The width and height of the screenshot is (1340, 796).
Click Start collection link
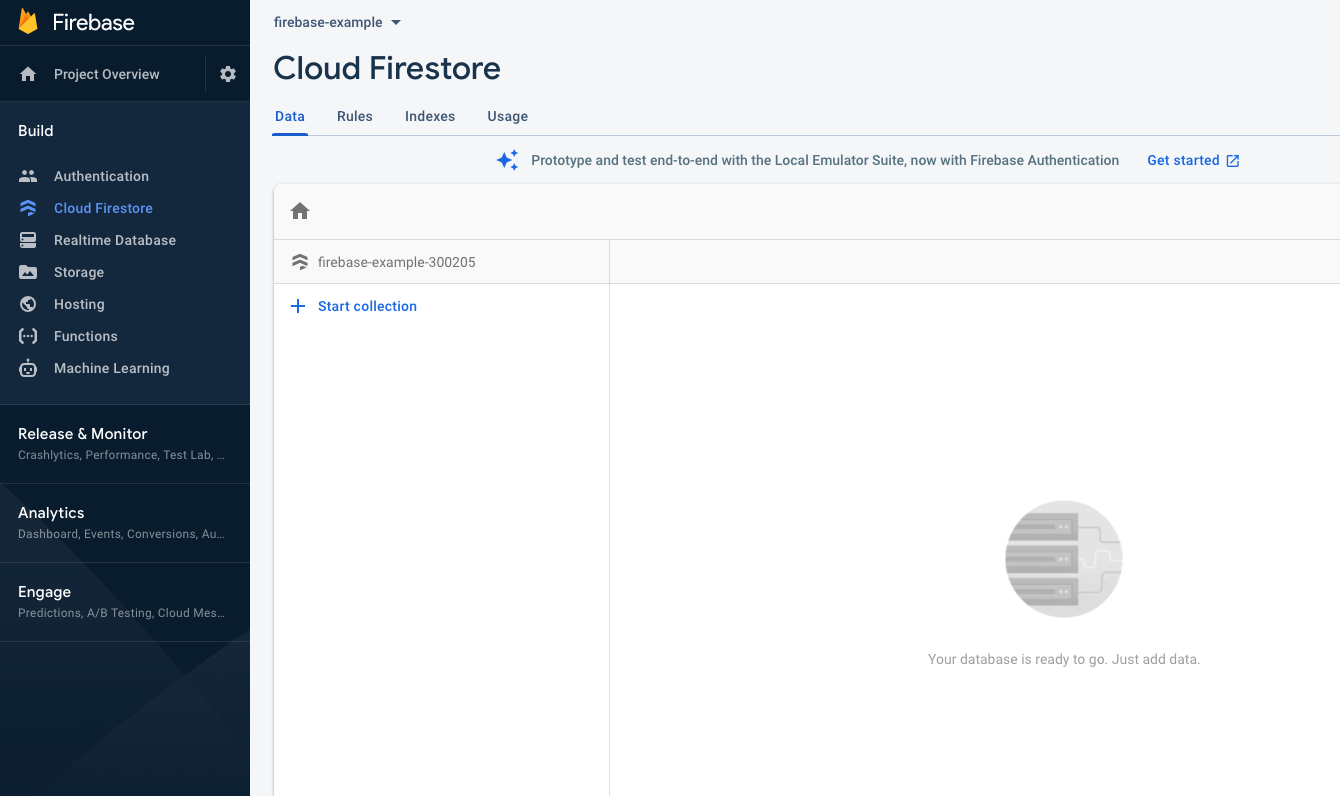click(x=367, y=306)
